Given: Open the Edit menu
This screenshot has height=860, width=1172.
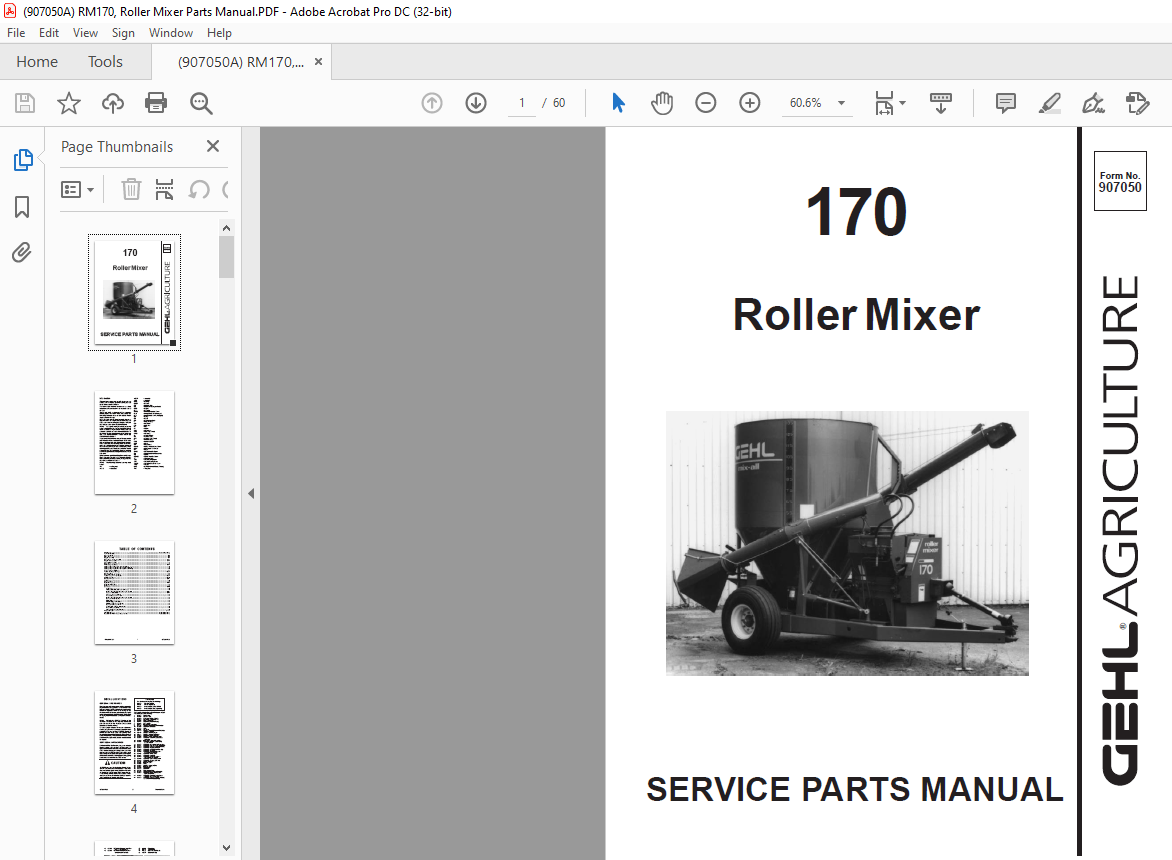Looking at the screenshot, I should click(x=49, y=33).
